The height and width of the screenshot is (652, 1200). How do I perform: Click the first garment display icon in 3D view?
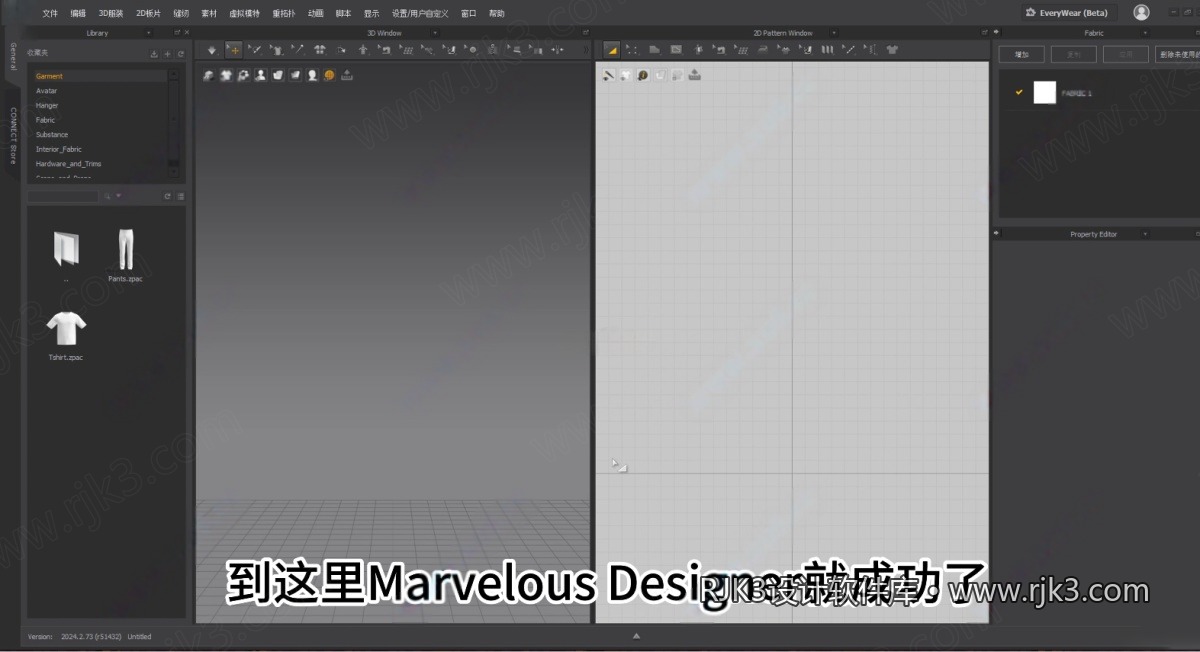[x=209, y=75]
